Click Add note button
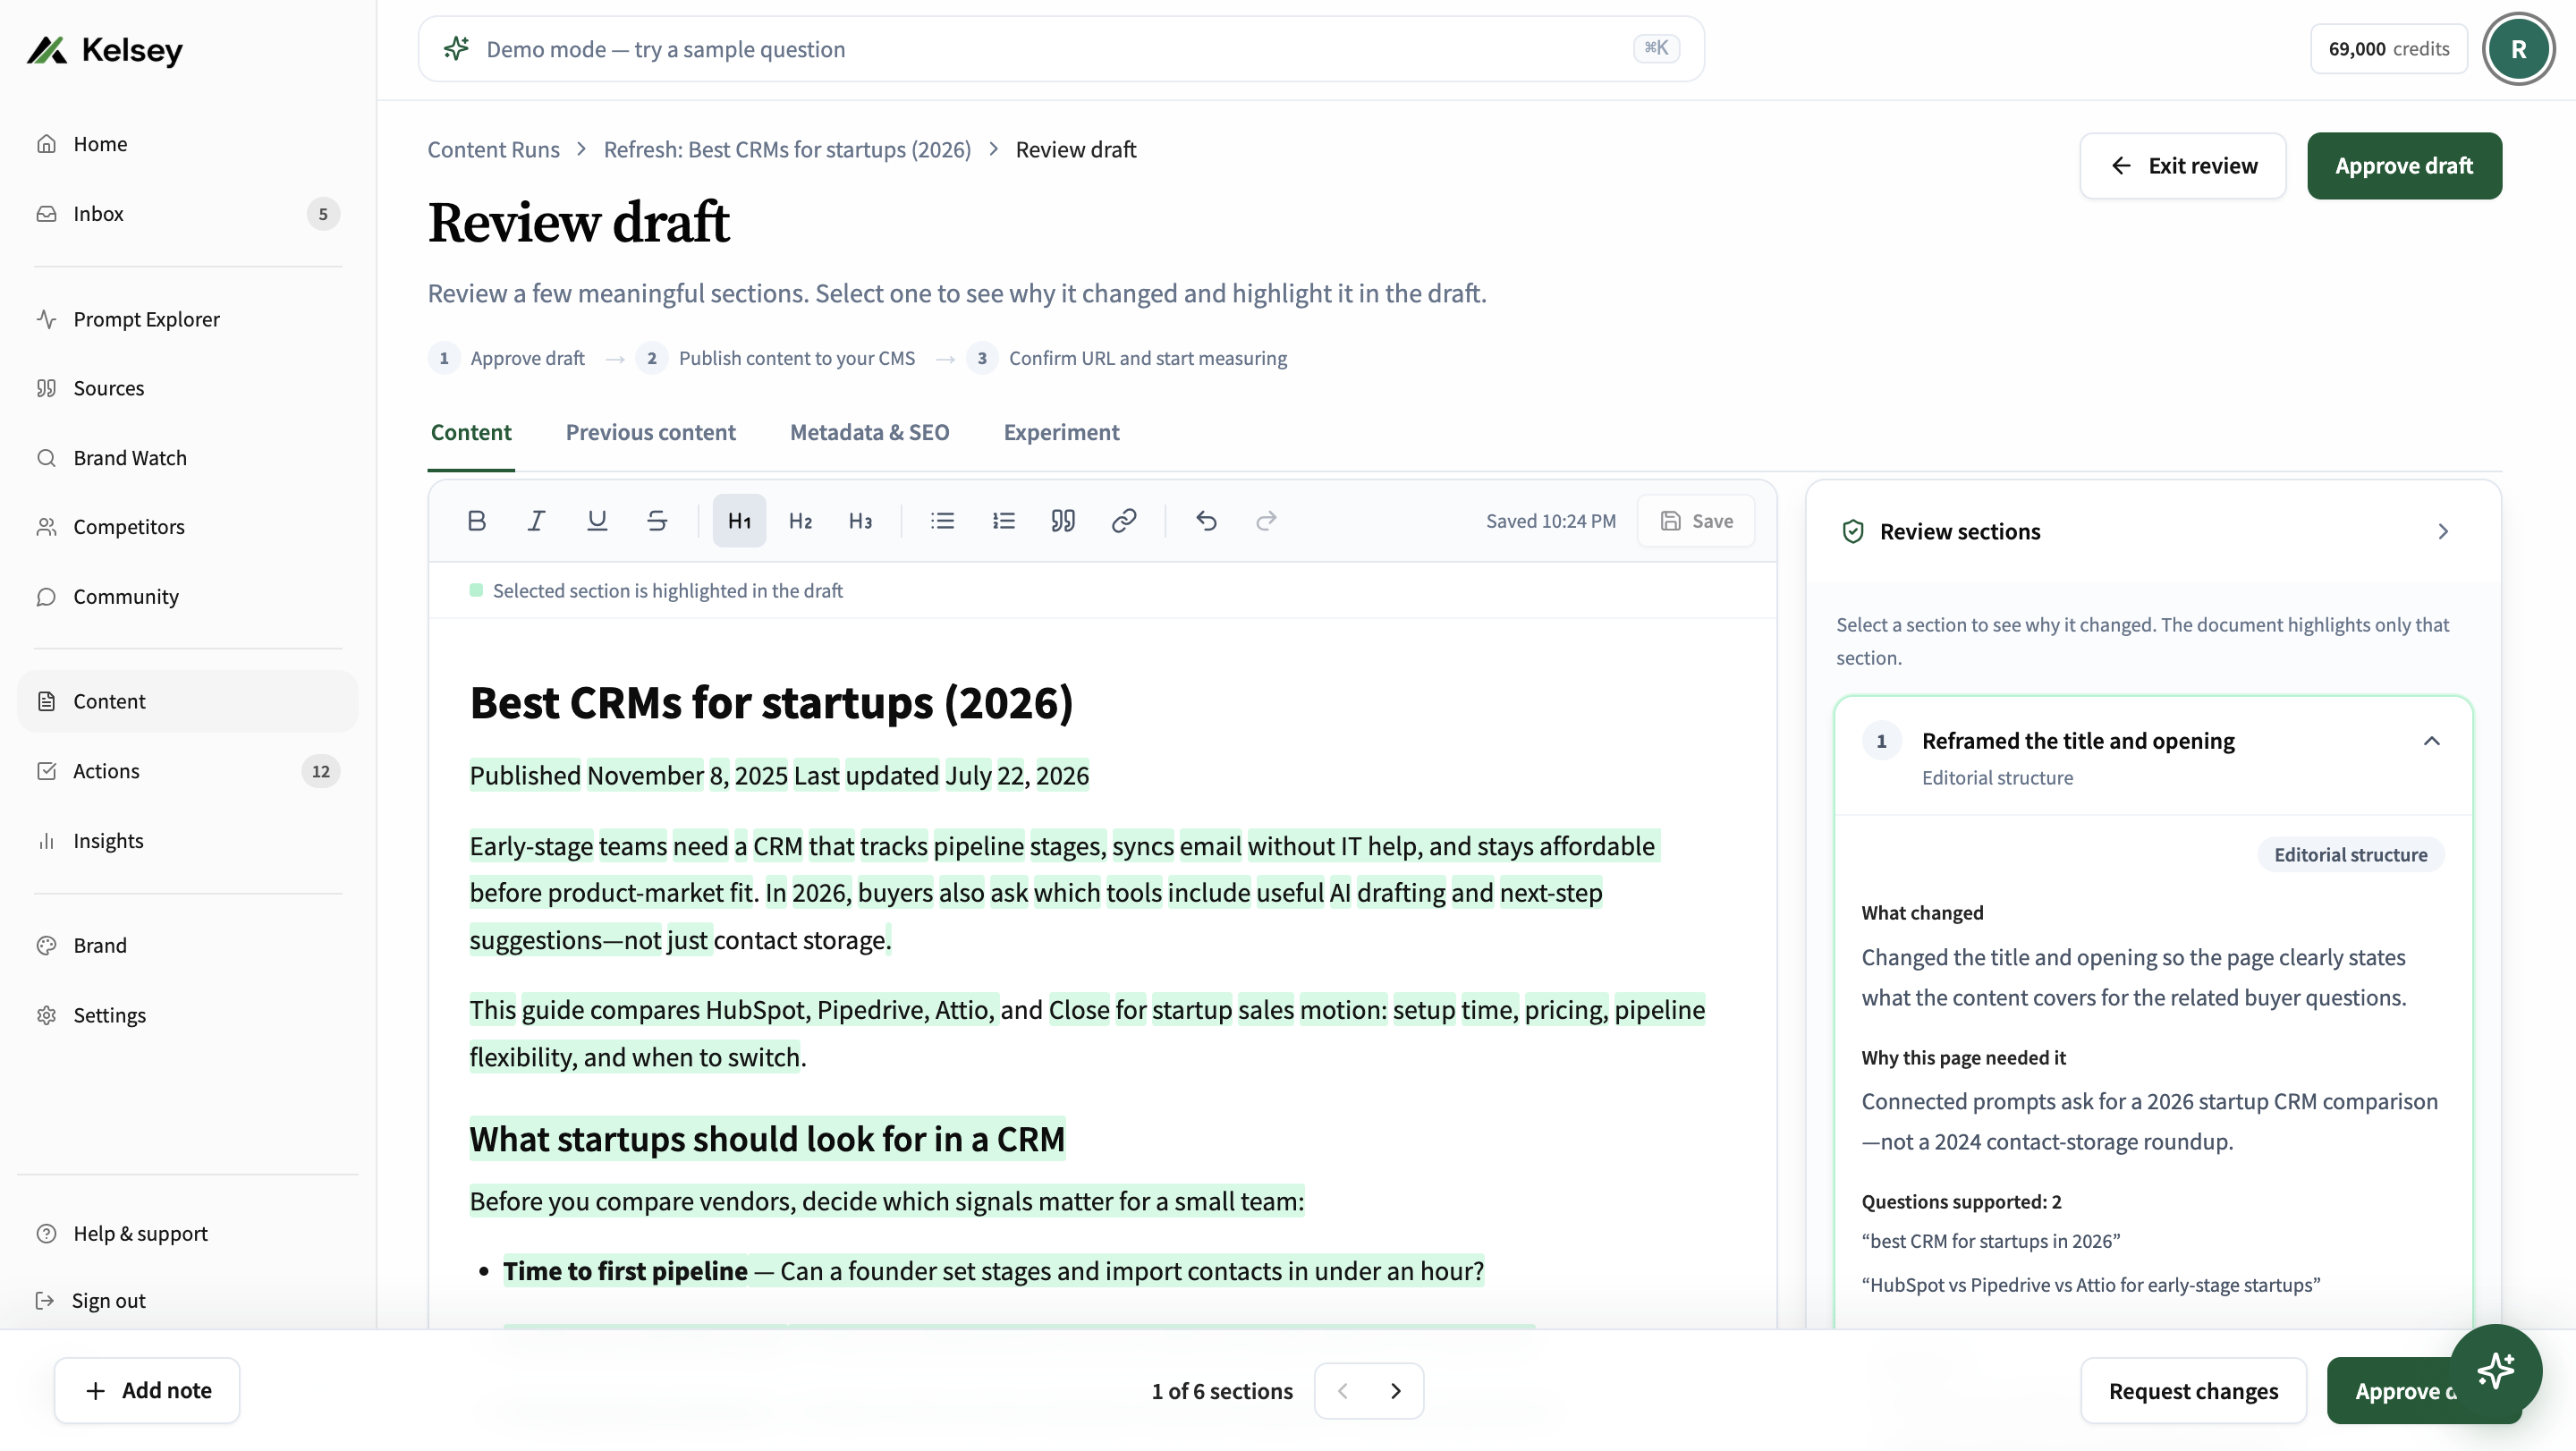 coord(147,1390)
